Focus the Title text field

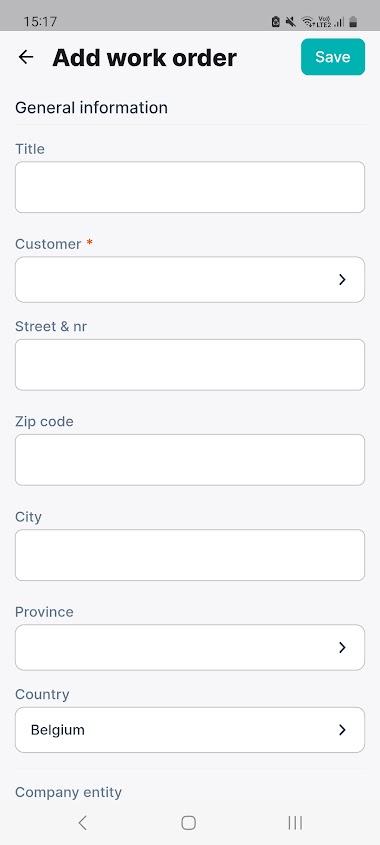point(190,187)
